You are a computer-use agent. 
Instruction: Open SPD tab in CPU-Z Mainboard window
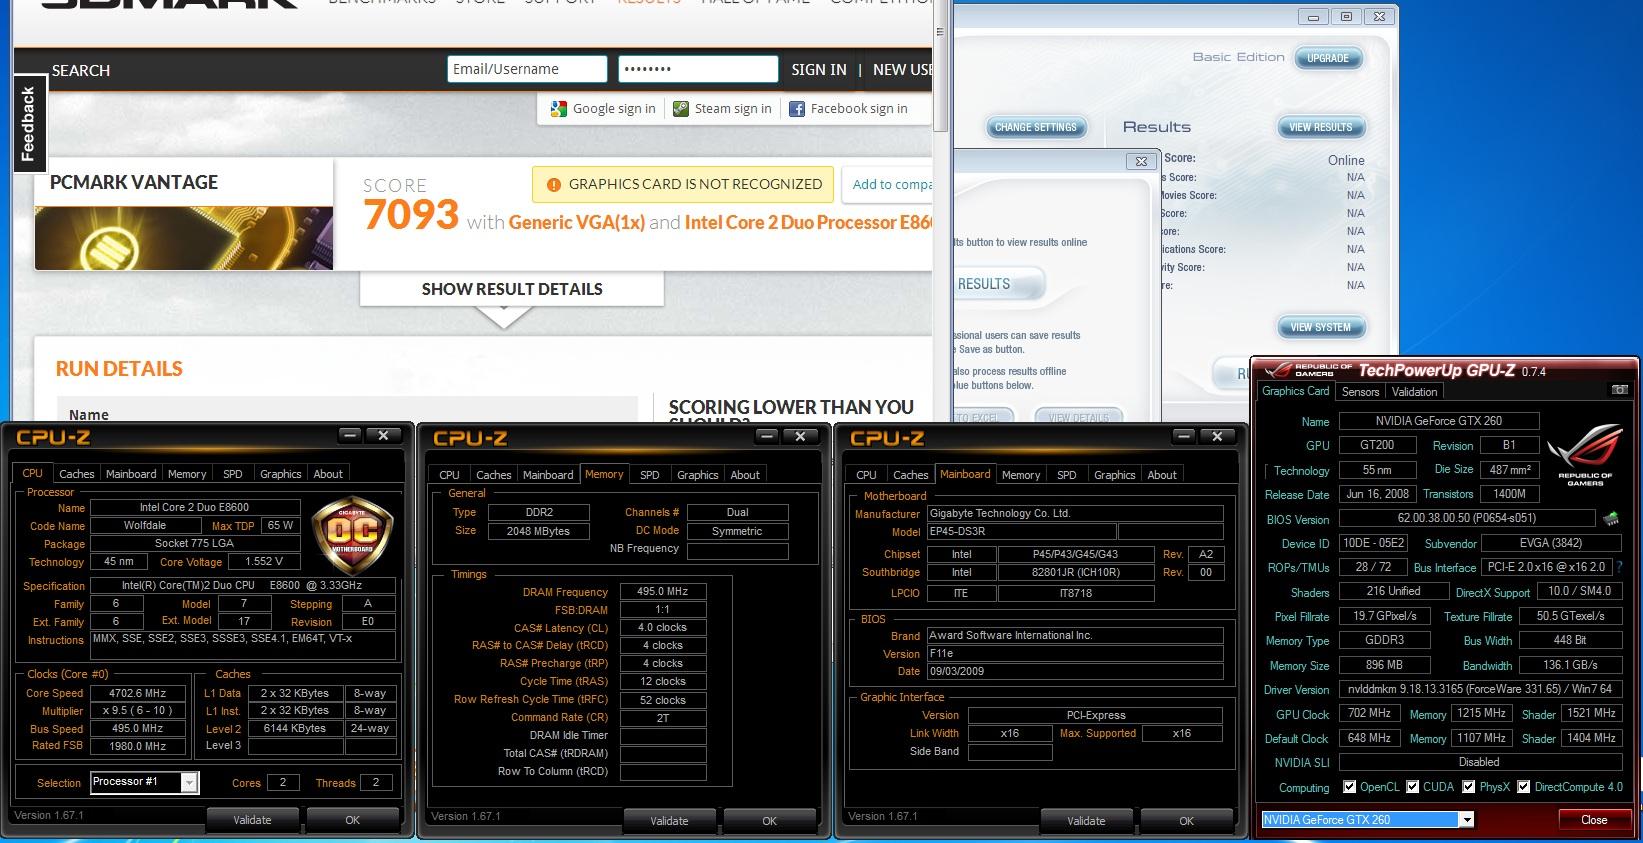[1067, 475]
